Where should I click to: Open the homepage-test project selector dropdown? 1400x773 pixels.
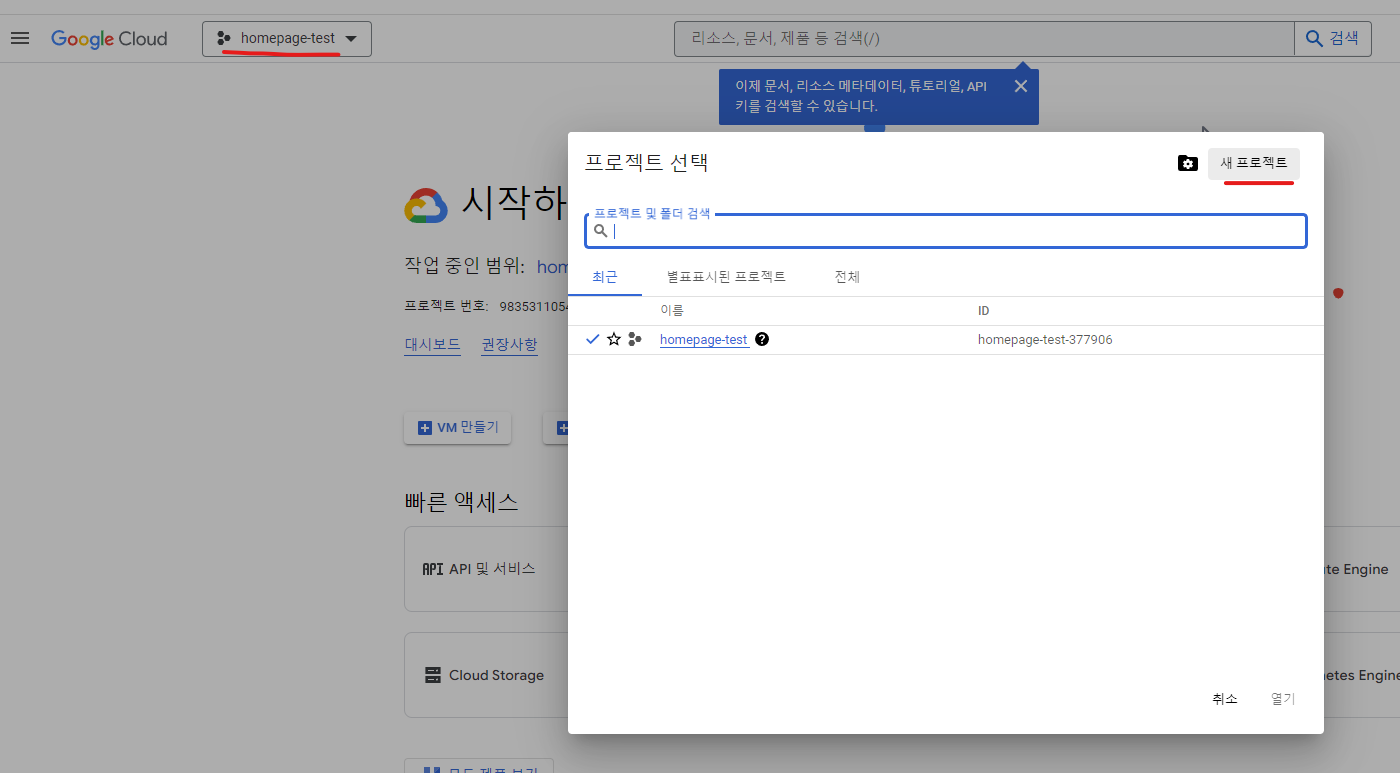tap(287, 39)
